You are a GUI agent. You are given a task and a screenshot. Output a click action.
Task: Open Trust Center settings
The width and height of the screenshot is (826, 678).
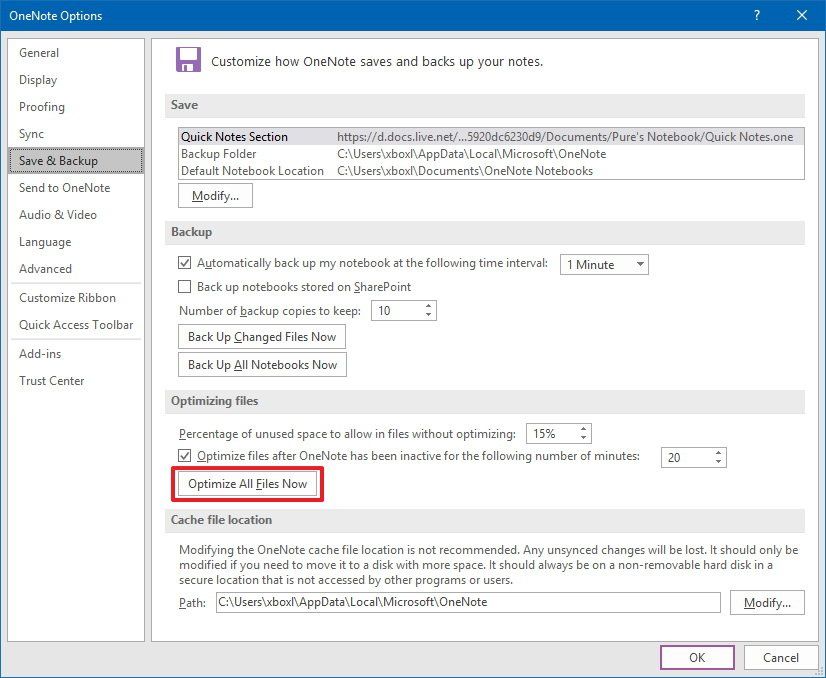(51, 380)
